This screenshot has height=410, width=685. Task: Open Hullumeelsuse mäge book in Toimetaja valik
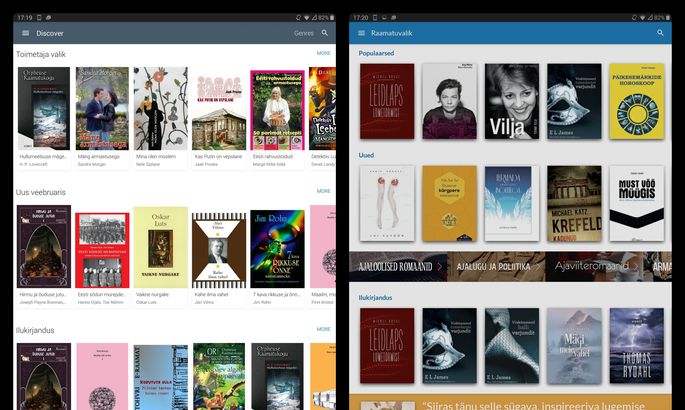pyautogui.click(x=44, y=108)
